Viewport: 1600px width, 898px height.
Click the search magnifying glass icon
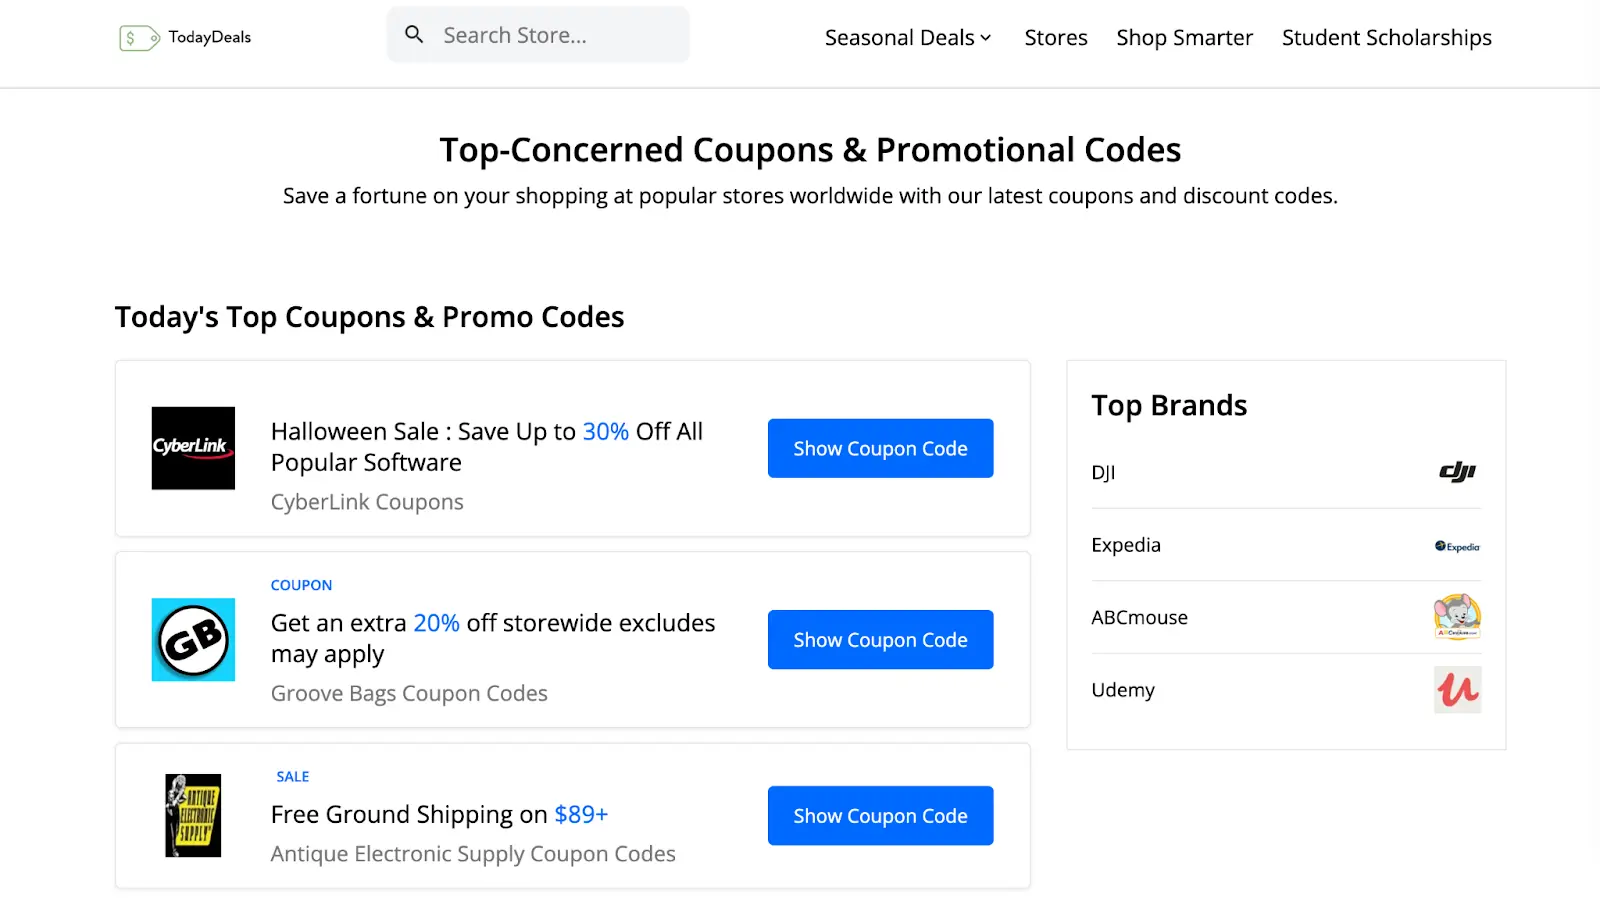point(414,33)
